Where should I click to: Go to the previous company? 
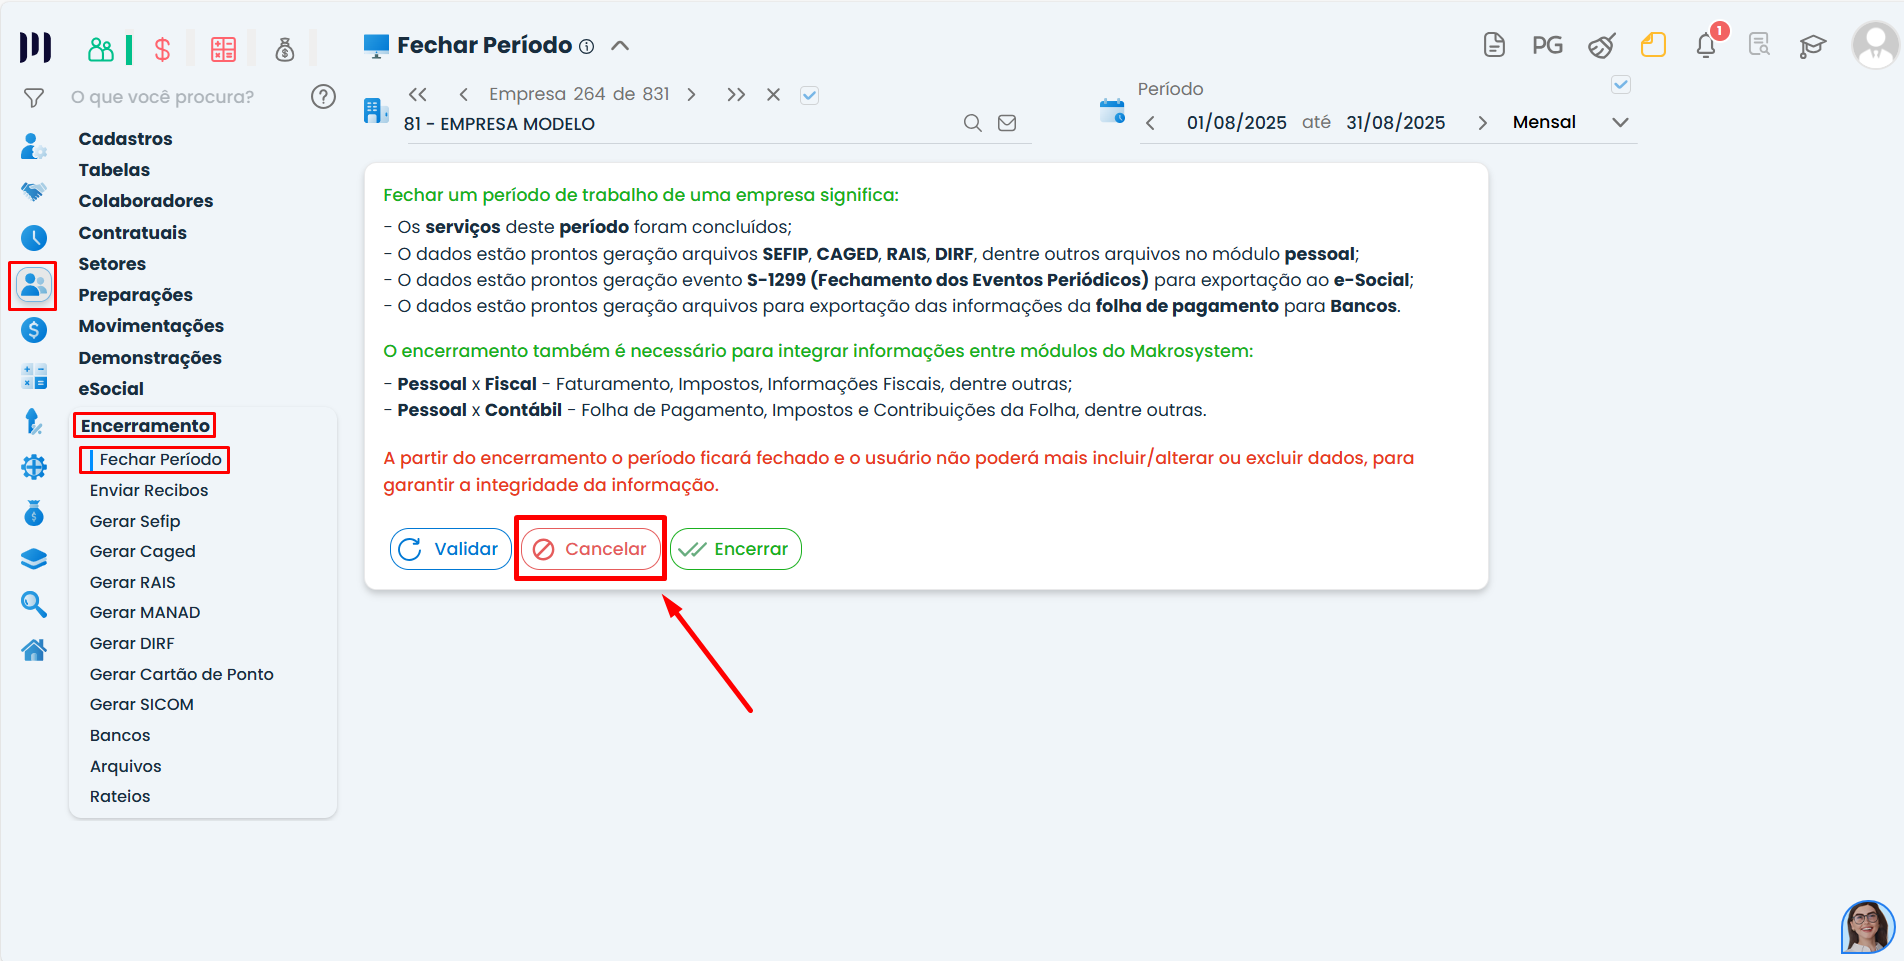pyautogui.click(x=463, y=94)
